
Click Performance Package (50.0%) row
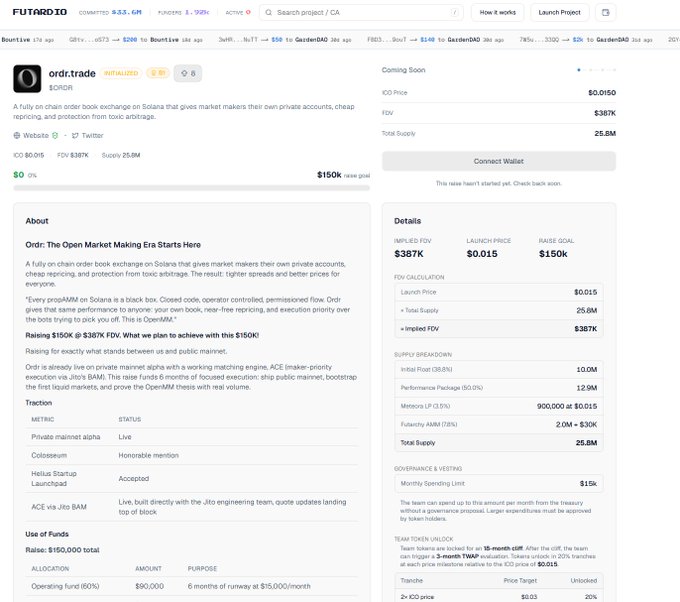pos(499,387)
